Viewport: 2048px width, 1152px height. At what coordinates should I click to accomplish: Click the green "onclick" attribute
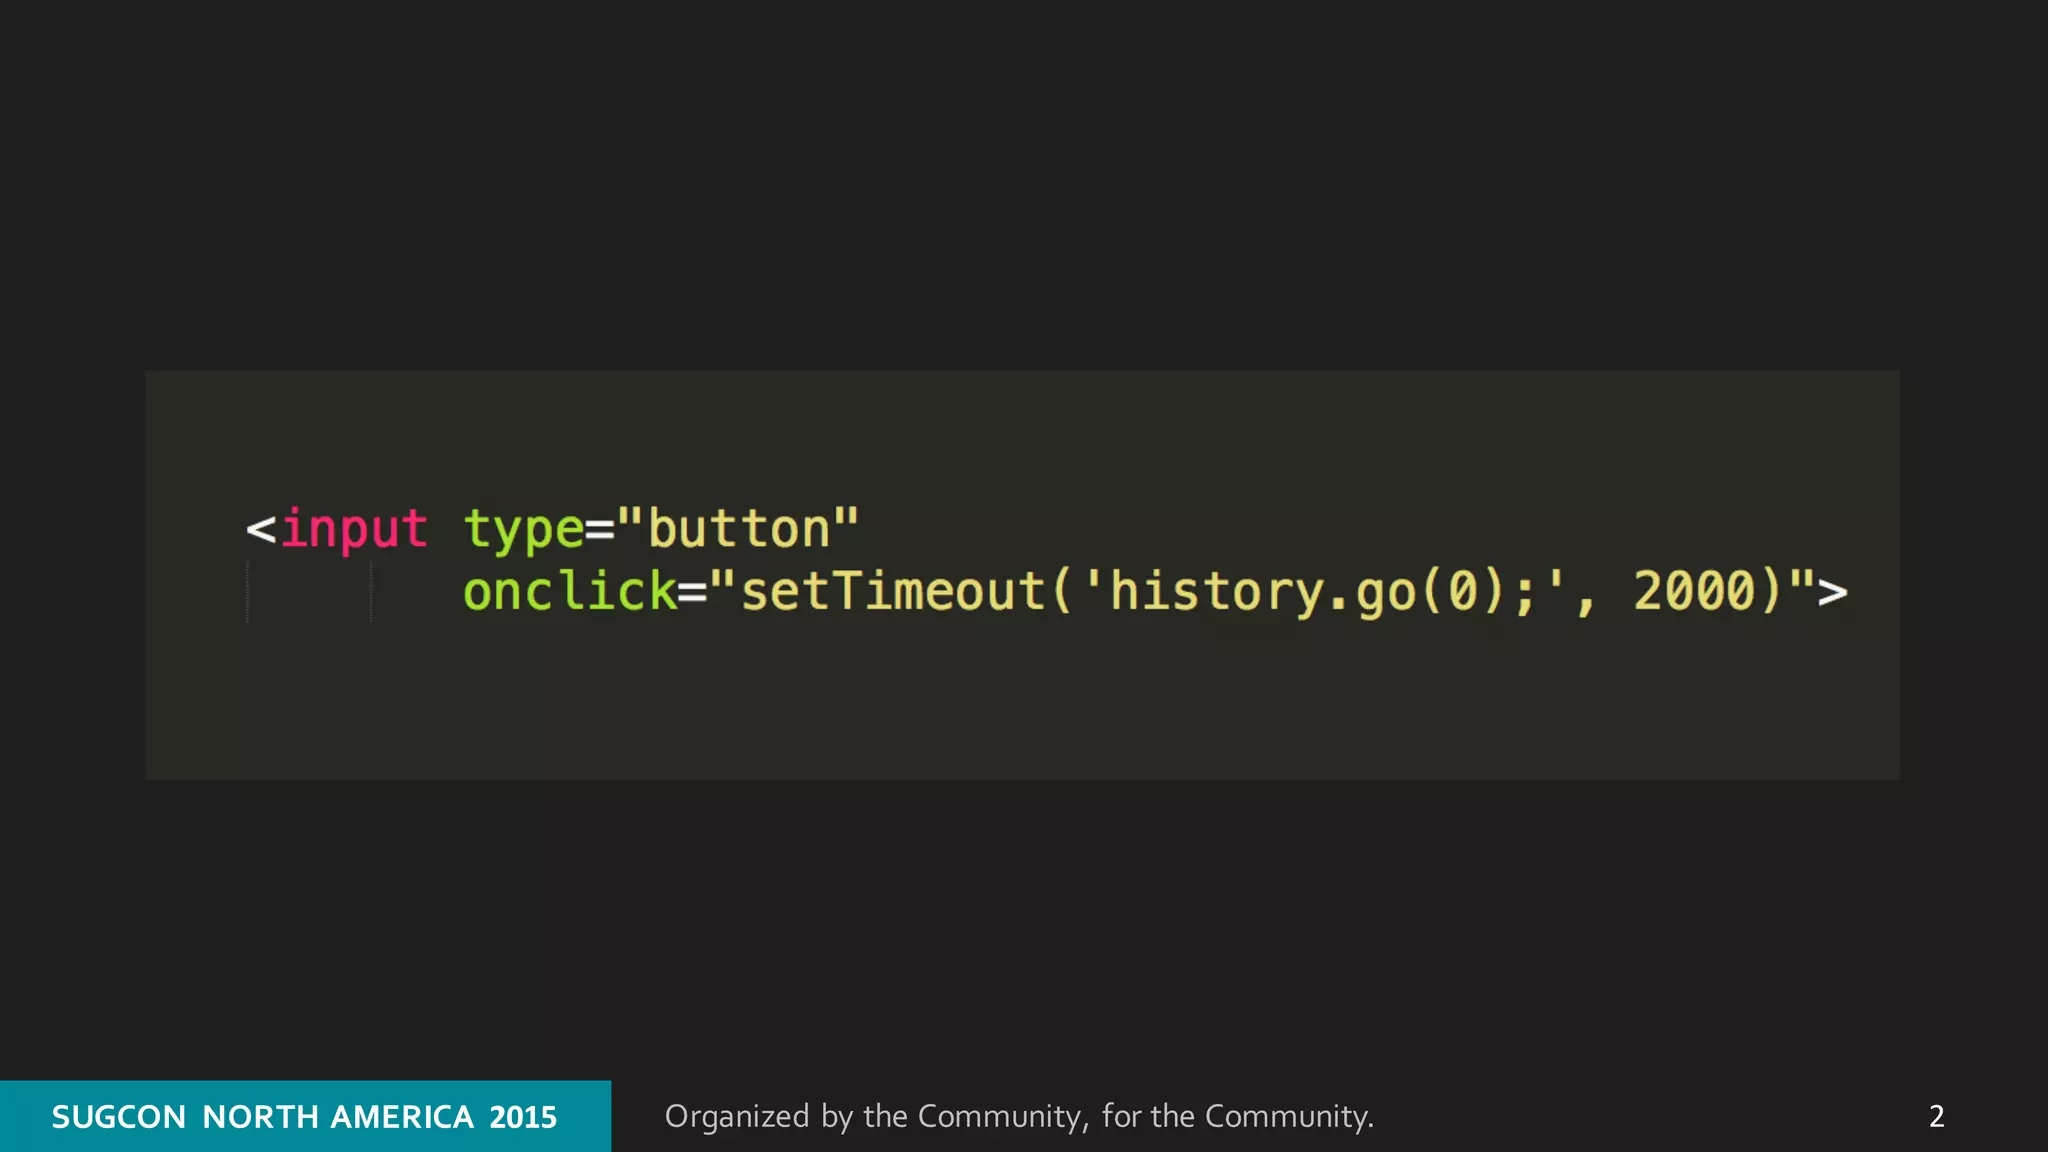point(570,591)
